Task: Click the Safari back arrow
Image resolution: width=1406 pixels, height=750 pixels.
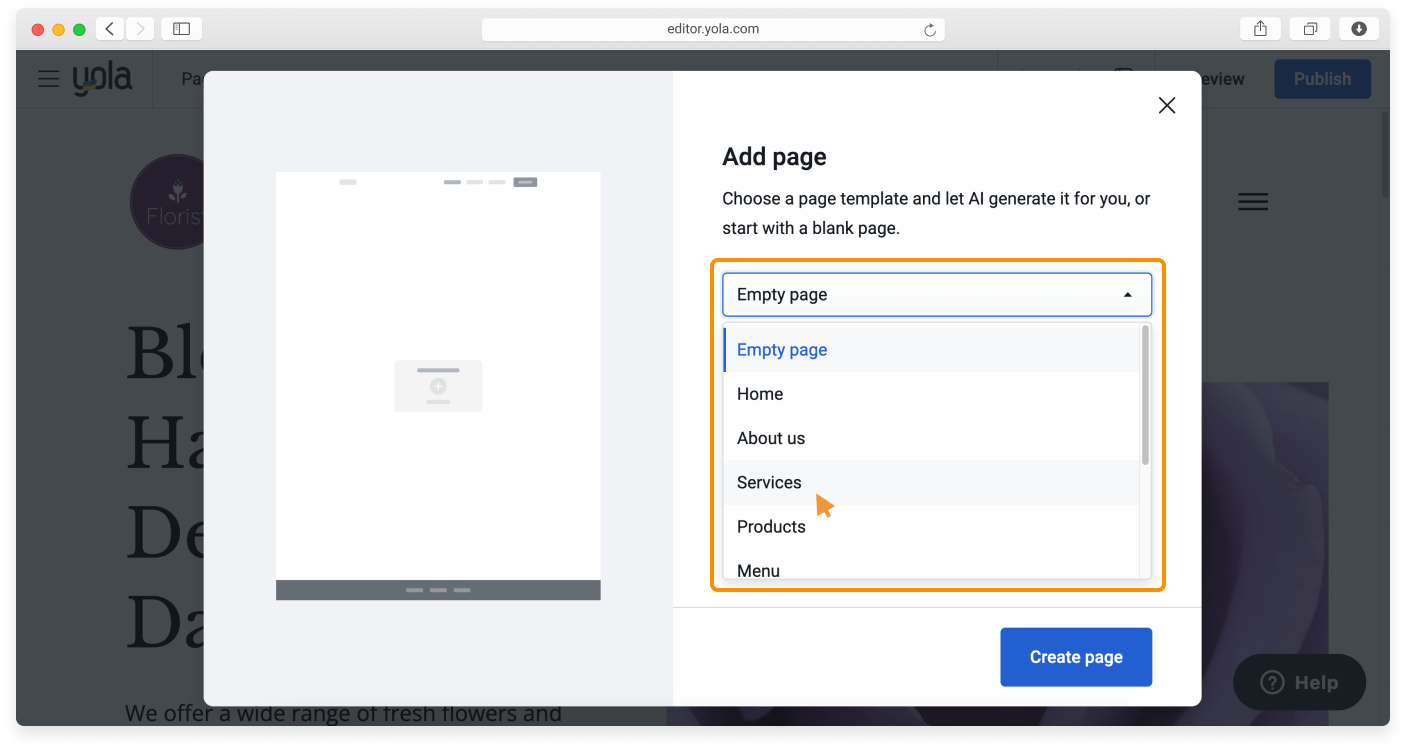Action: pos(110,29)
